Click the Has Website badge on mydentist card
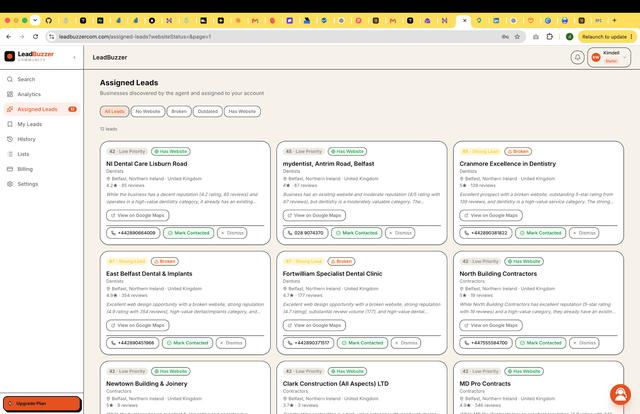 [x=347, y=151]
